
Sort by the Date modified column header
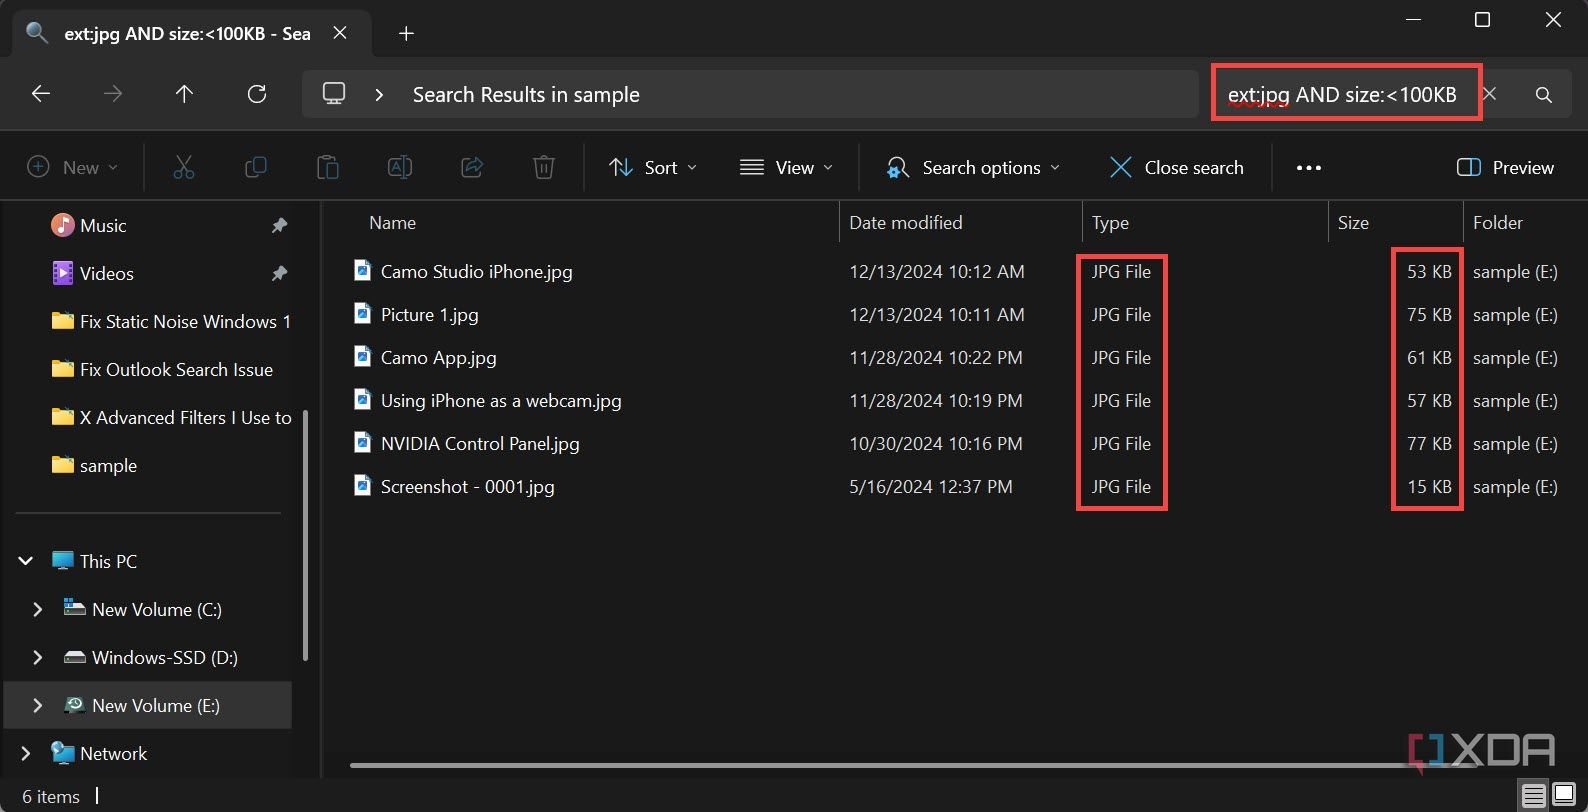961,223
